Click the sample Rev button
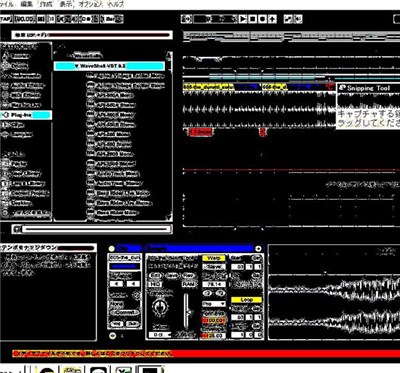The height and width of the screenshot is (373, 400). (x=189, y=276)
